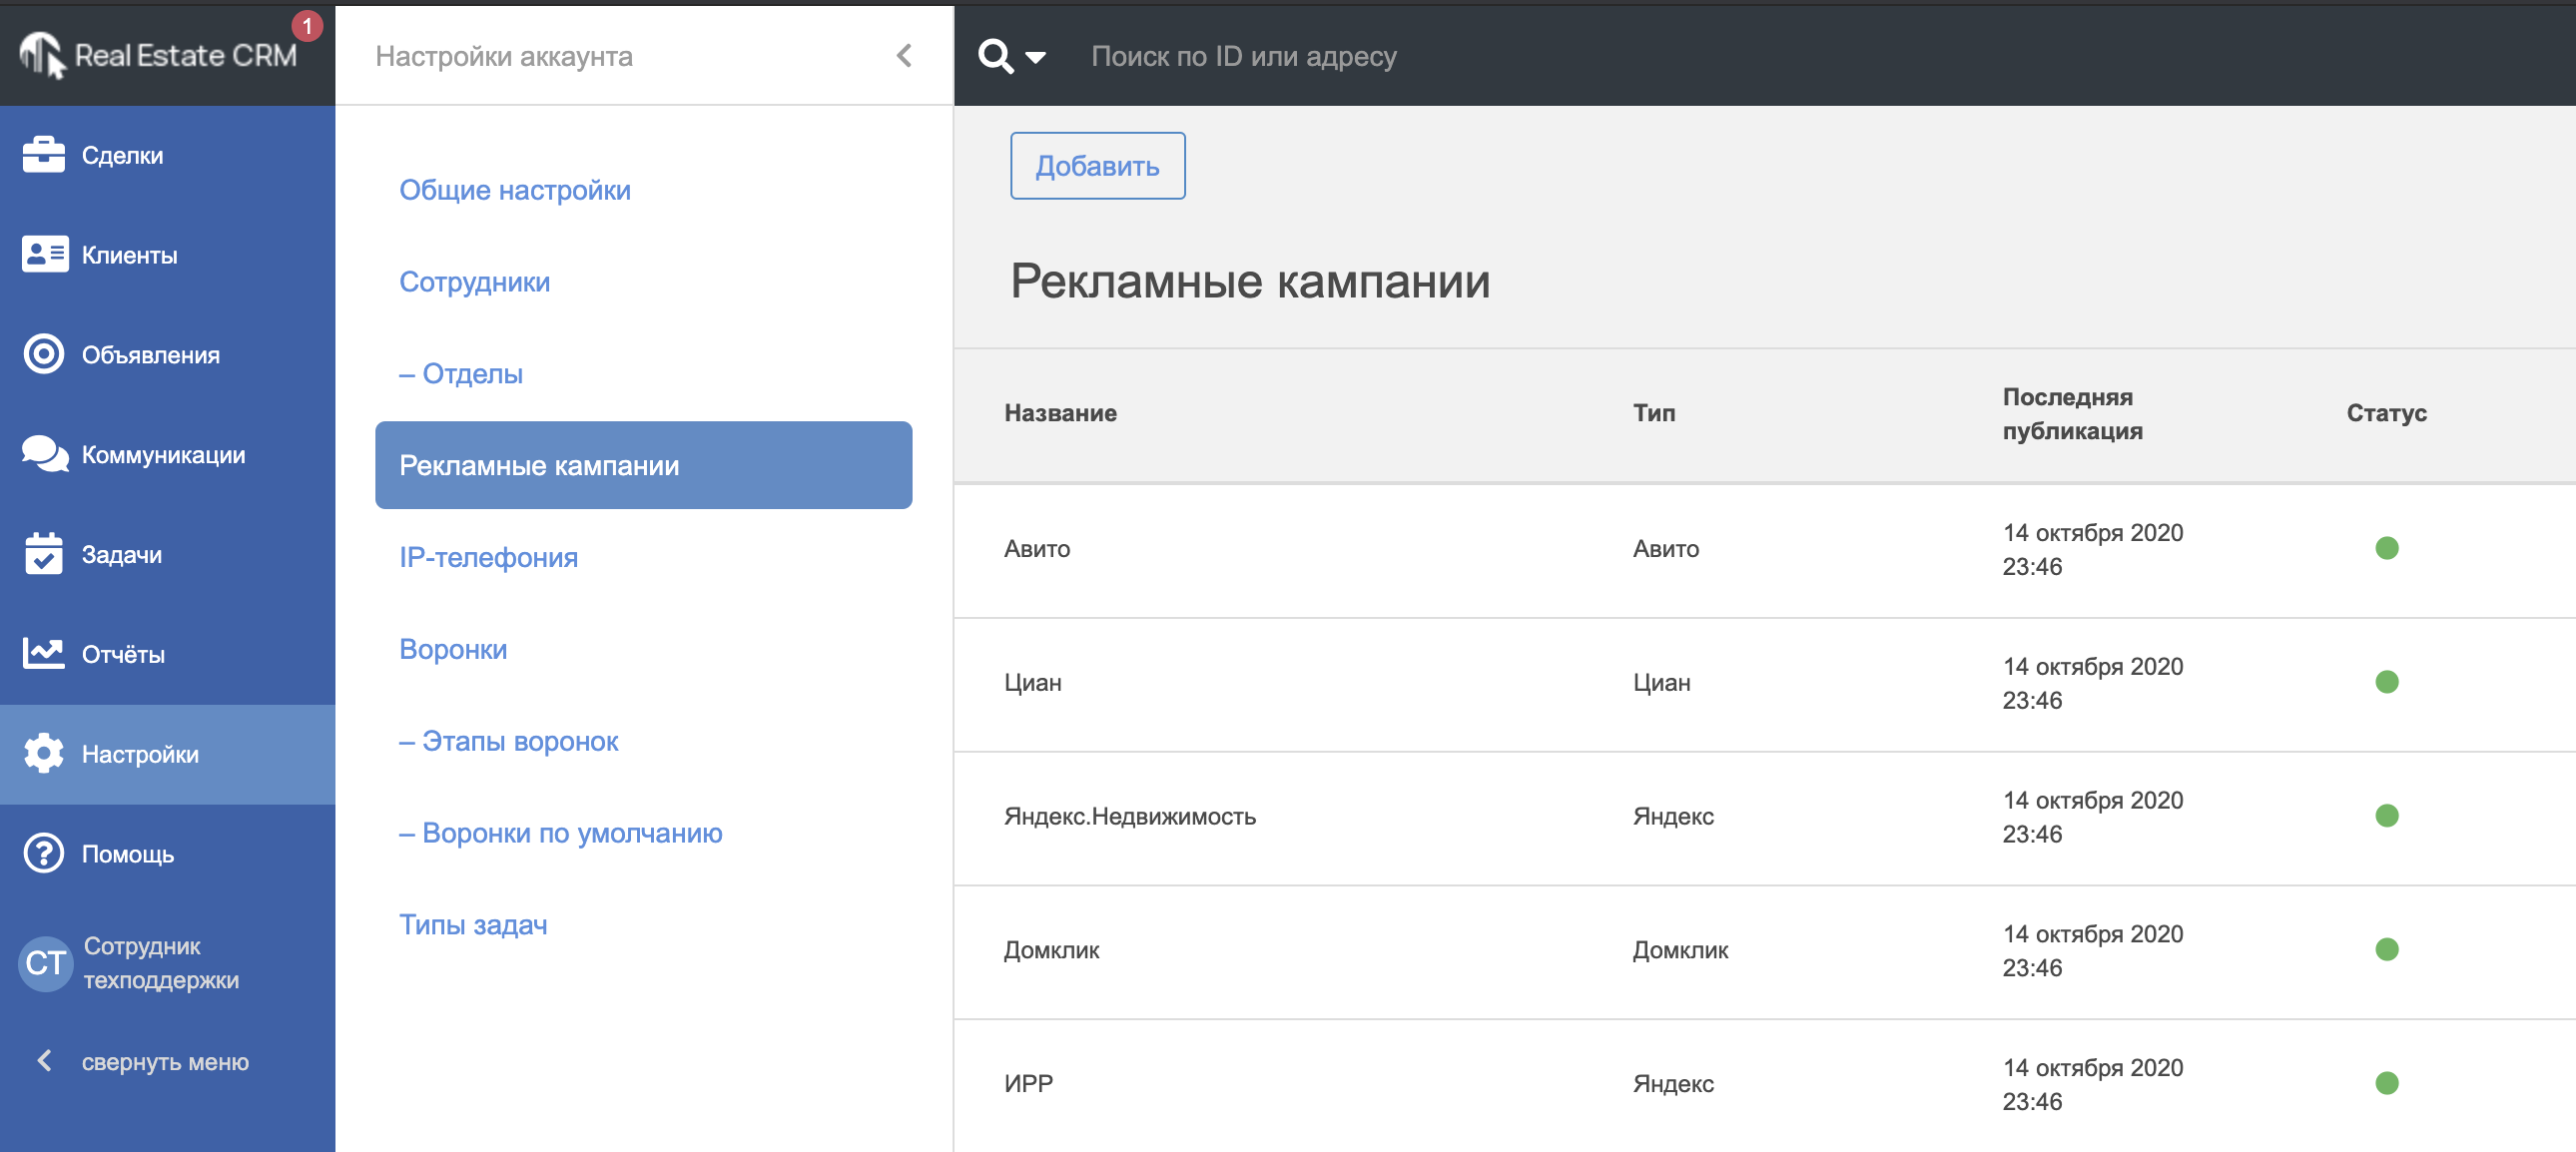Click the chat bubbles icon for Коммуникации

[45, 454]
